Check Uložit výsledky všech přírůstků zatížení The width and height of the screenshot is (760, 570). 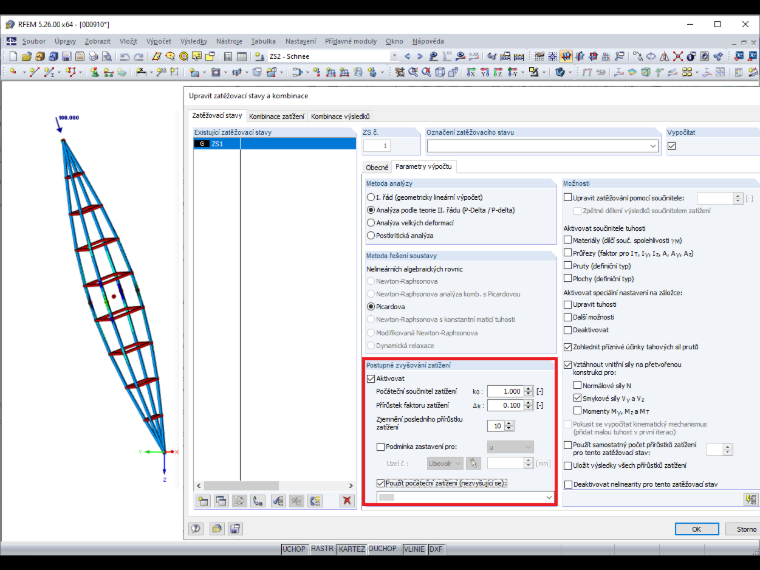coord(568,466)
